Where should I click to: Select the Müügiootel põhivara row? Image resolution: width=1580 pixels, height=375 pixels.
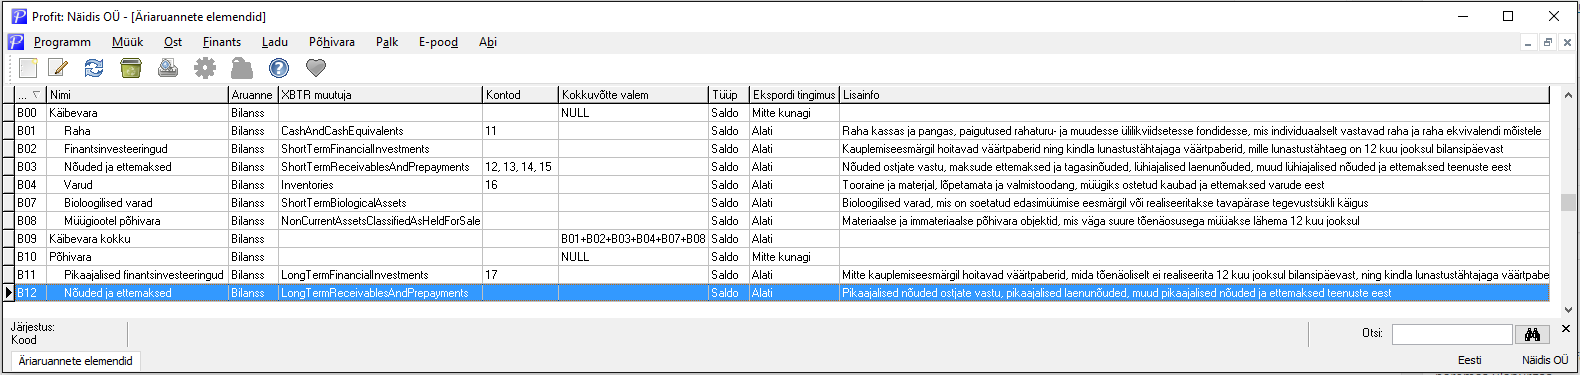(x=782, y=221)
